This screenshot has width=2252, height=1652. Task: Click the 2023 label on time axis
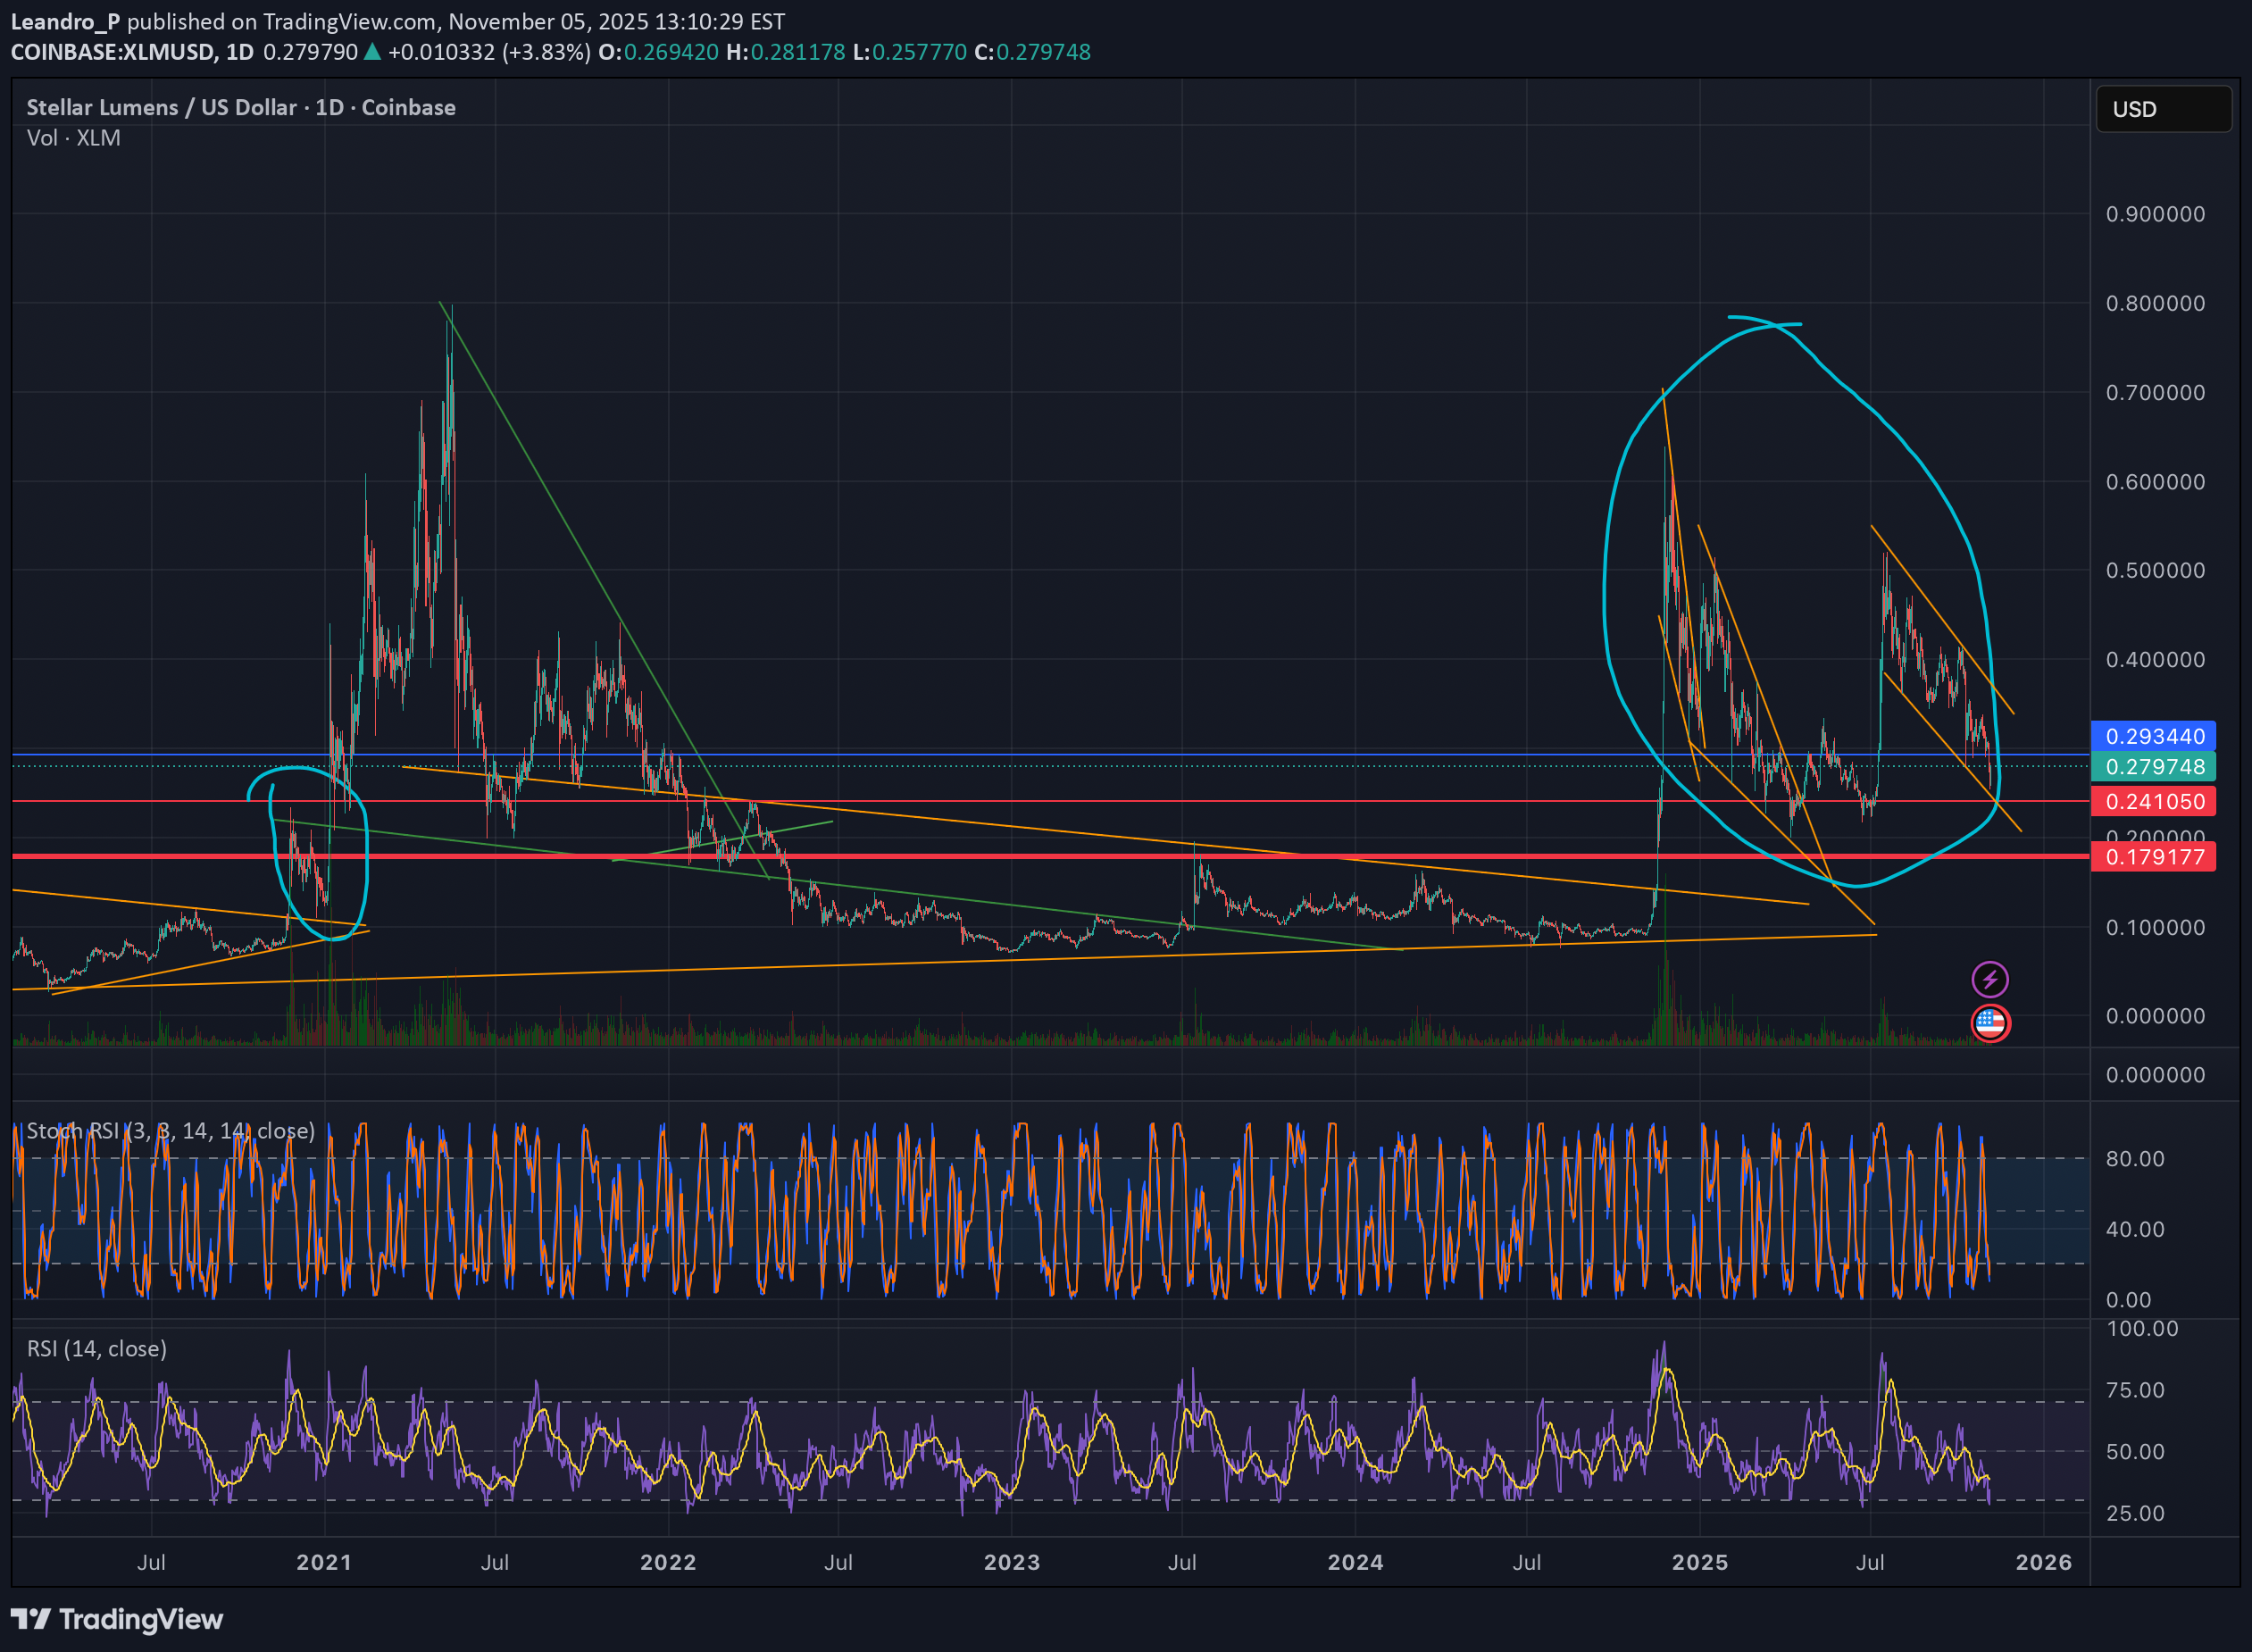(1011, 1562)
